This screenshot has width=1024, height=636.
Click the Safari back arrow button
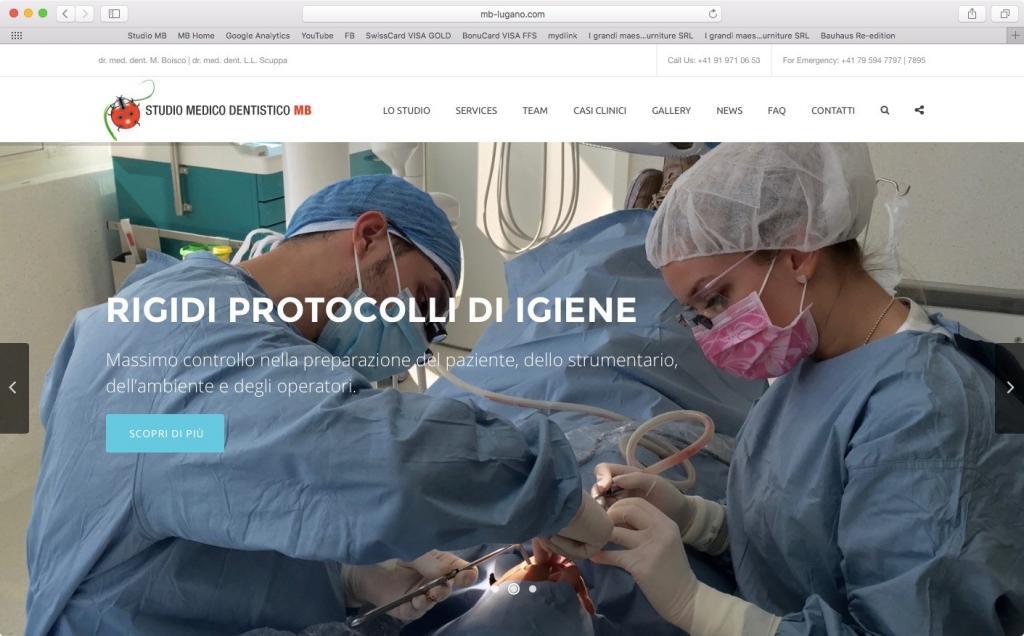click(x=65, y=14)
